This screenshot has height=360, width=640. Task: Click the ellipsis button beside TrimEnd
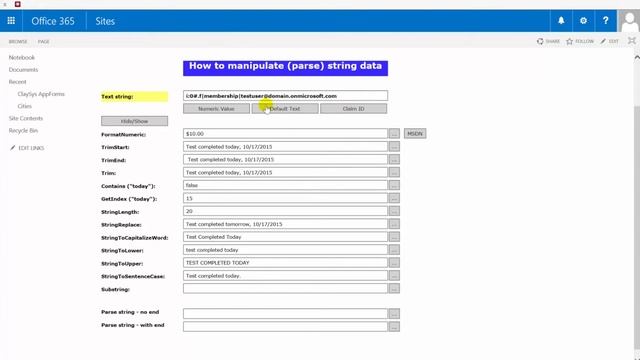point(394,160)
